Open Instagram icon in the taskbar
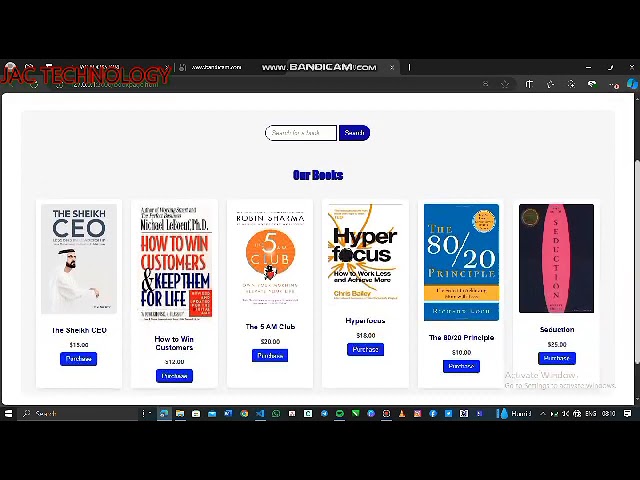This screenshot has width=640, height=480. tap(418, 413)
